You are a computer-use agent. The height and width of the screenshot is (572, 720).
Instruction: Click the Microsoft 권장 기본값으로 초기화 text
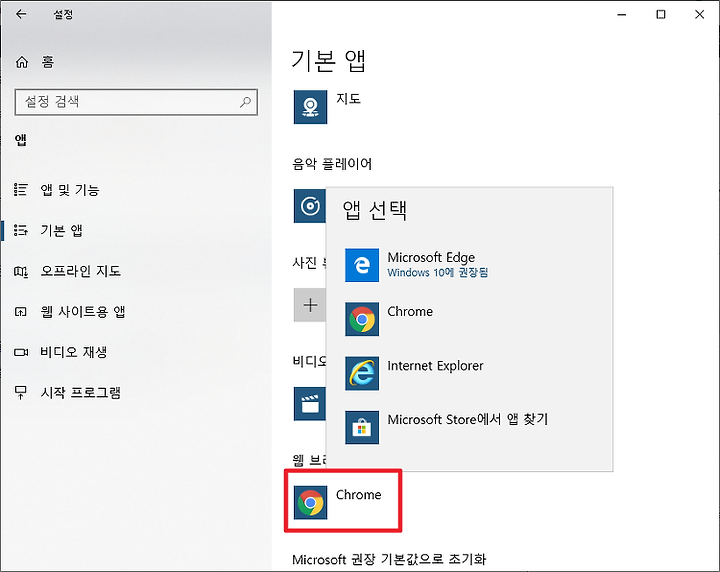pos(389,560)
